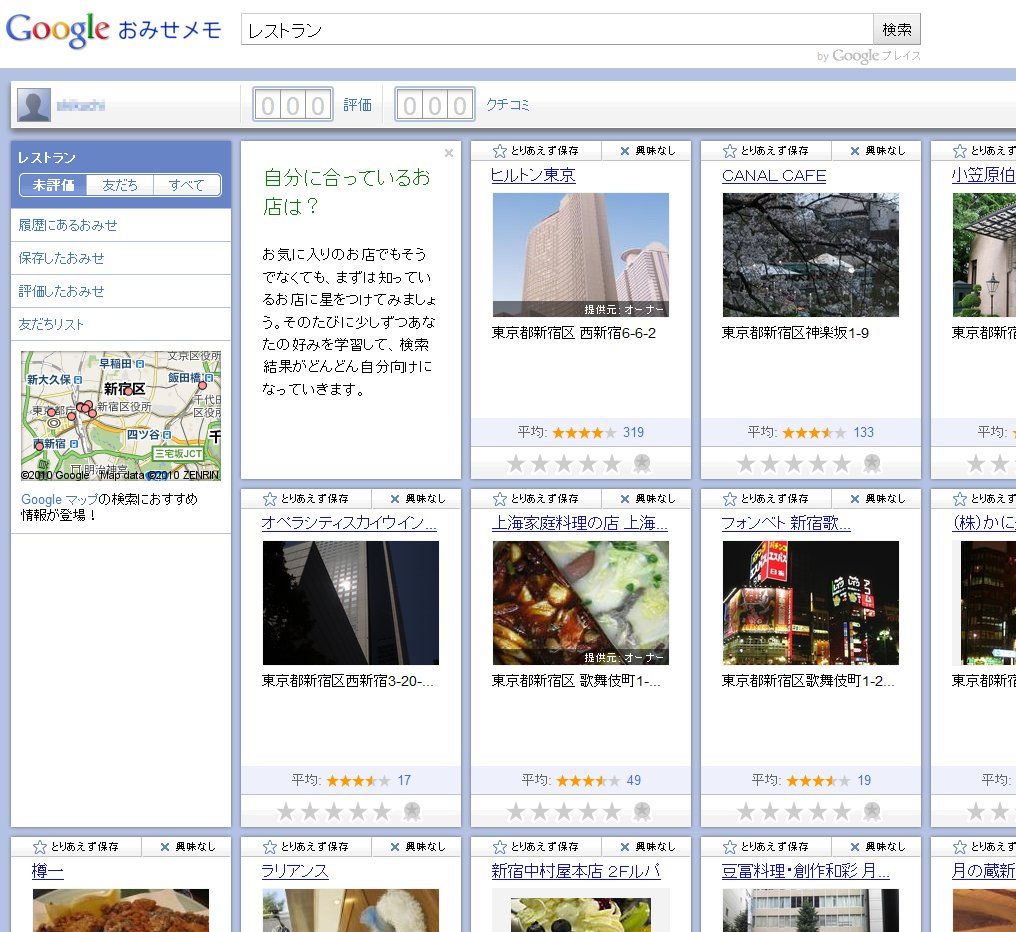
Task: Save ヒルトン東京 with とりあえず保存 star
Action: click(536, 150)
